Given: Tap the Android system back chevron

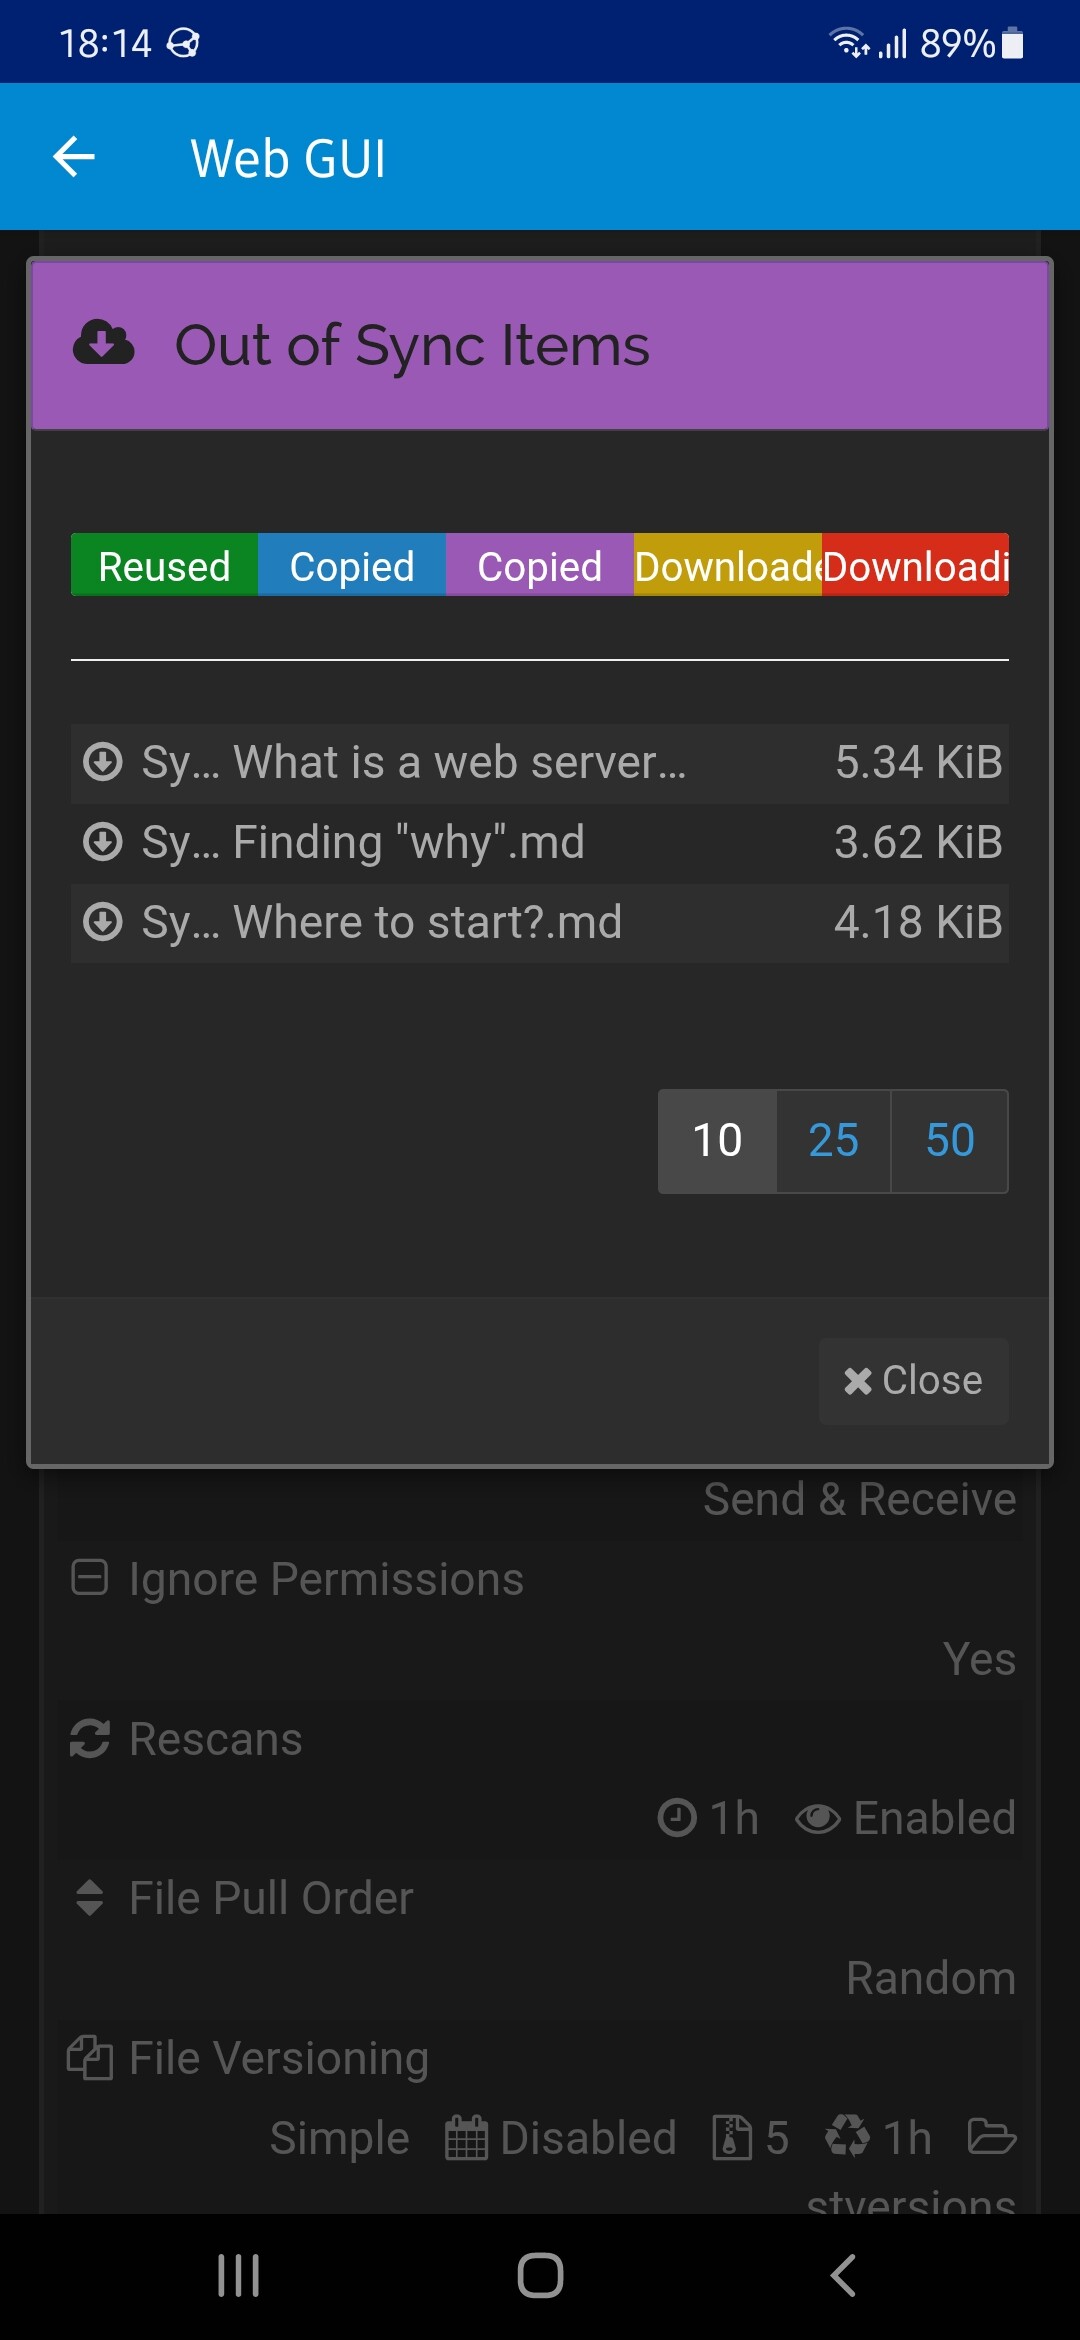Looking at the screenshot, I should (842, 2275).
